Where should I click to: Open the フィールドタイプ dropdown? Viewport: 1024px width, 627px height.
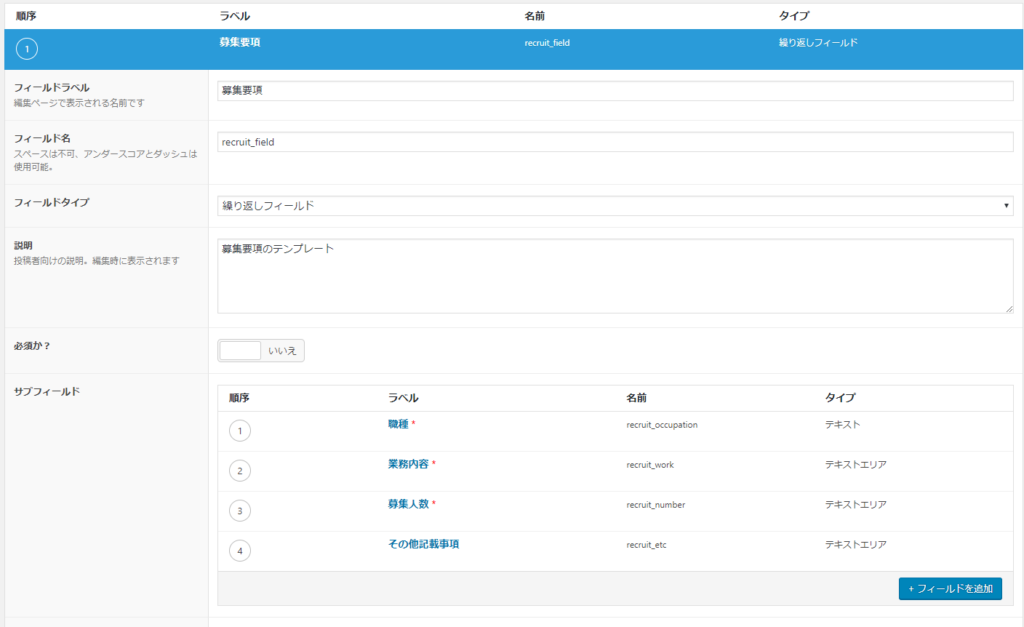[615, 206]
